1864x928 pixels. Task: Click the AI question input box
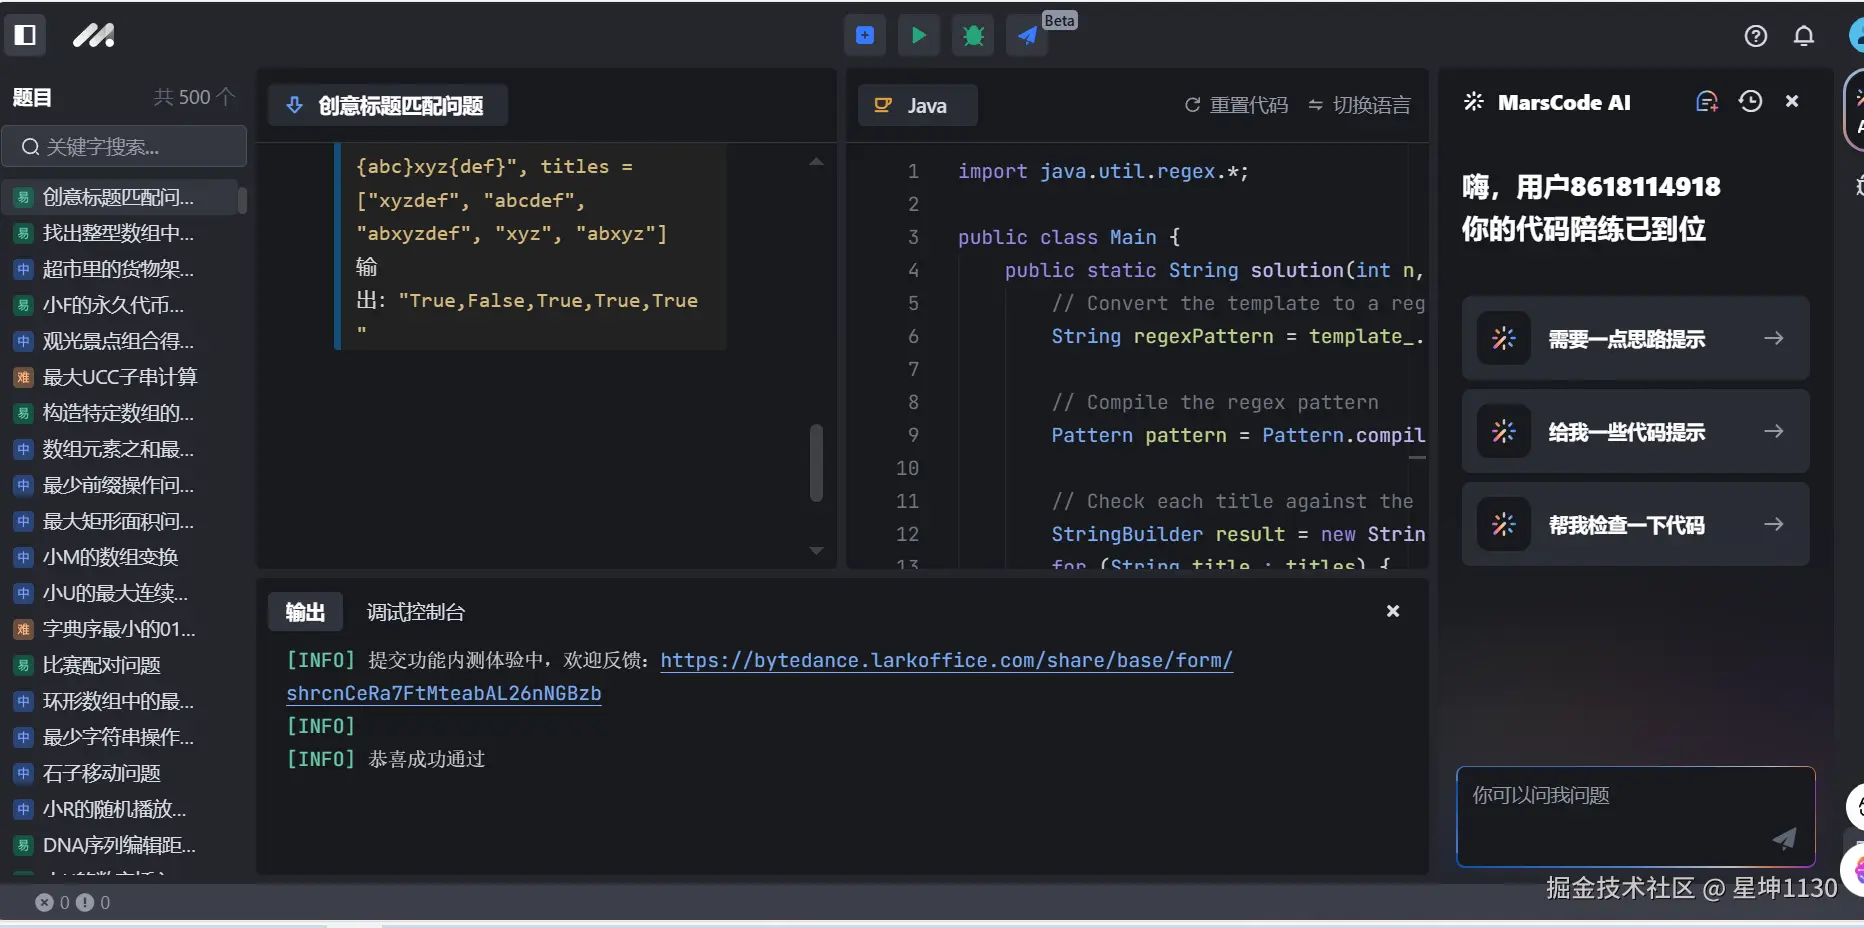click(x=1636, y=816)
